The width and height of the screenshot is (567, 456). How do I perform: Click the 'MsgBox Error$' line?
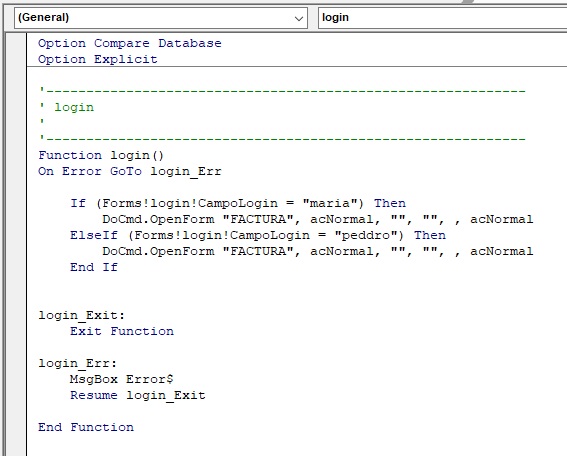(x=122, y=379)
